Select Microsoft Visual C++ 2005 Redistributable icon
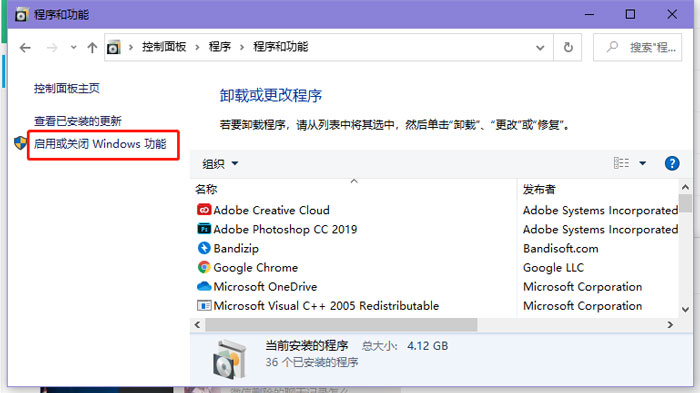The image size is (700, 393). point(204,305)
